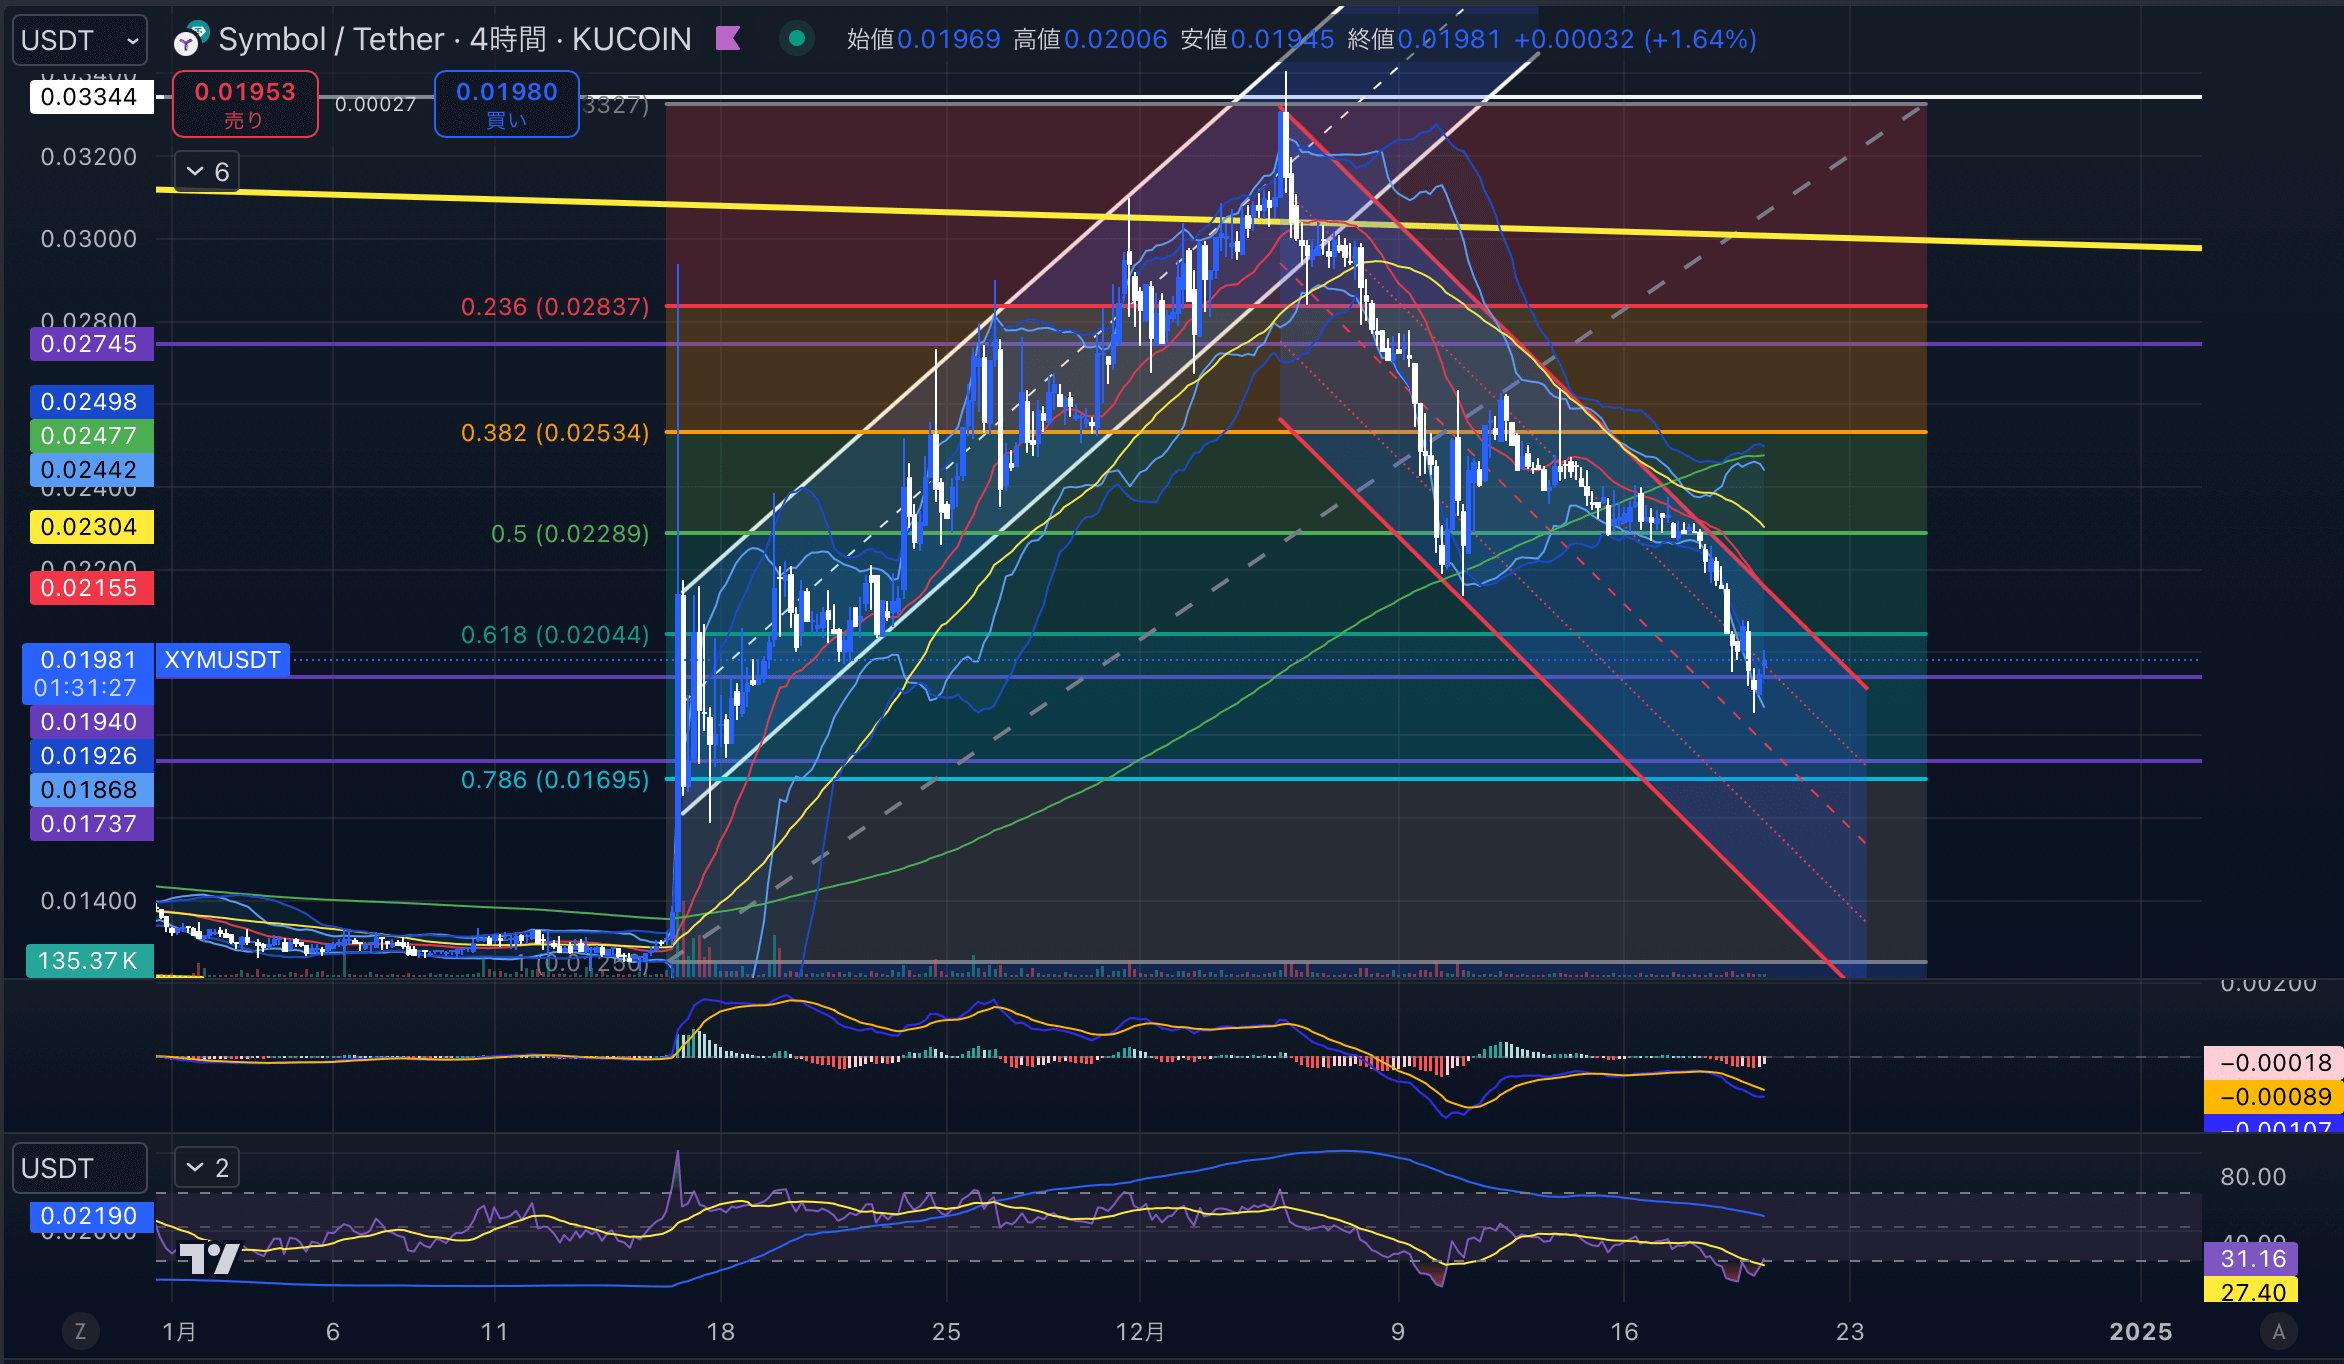
Task: Click the XYMUSDT symbol price label
Action: click(x=223, y=660)
